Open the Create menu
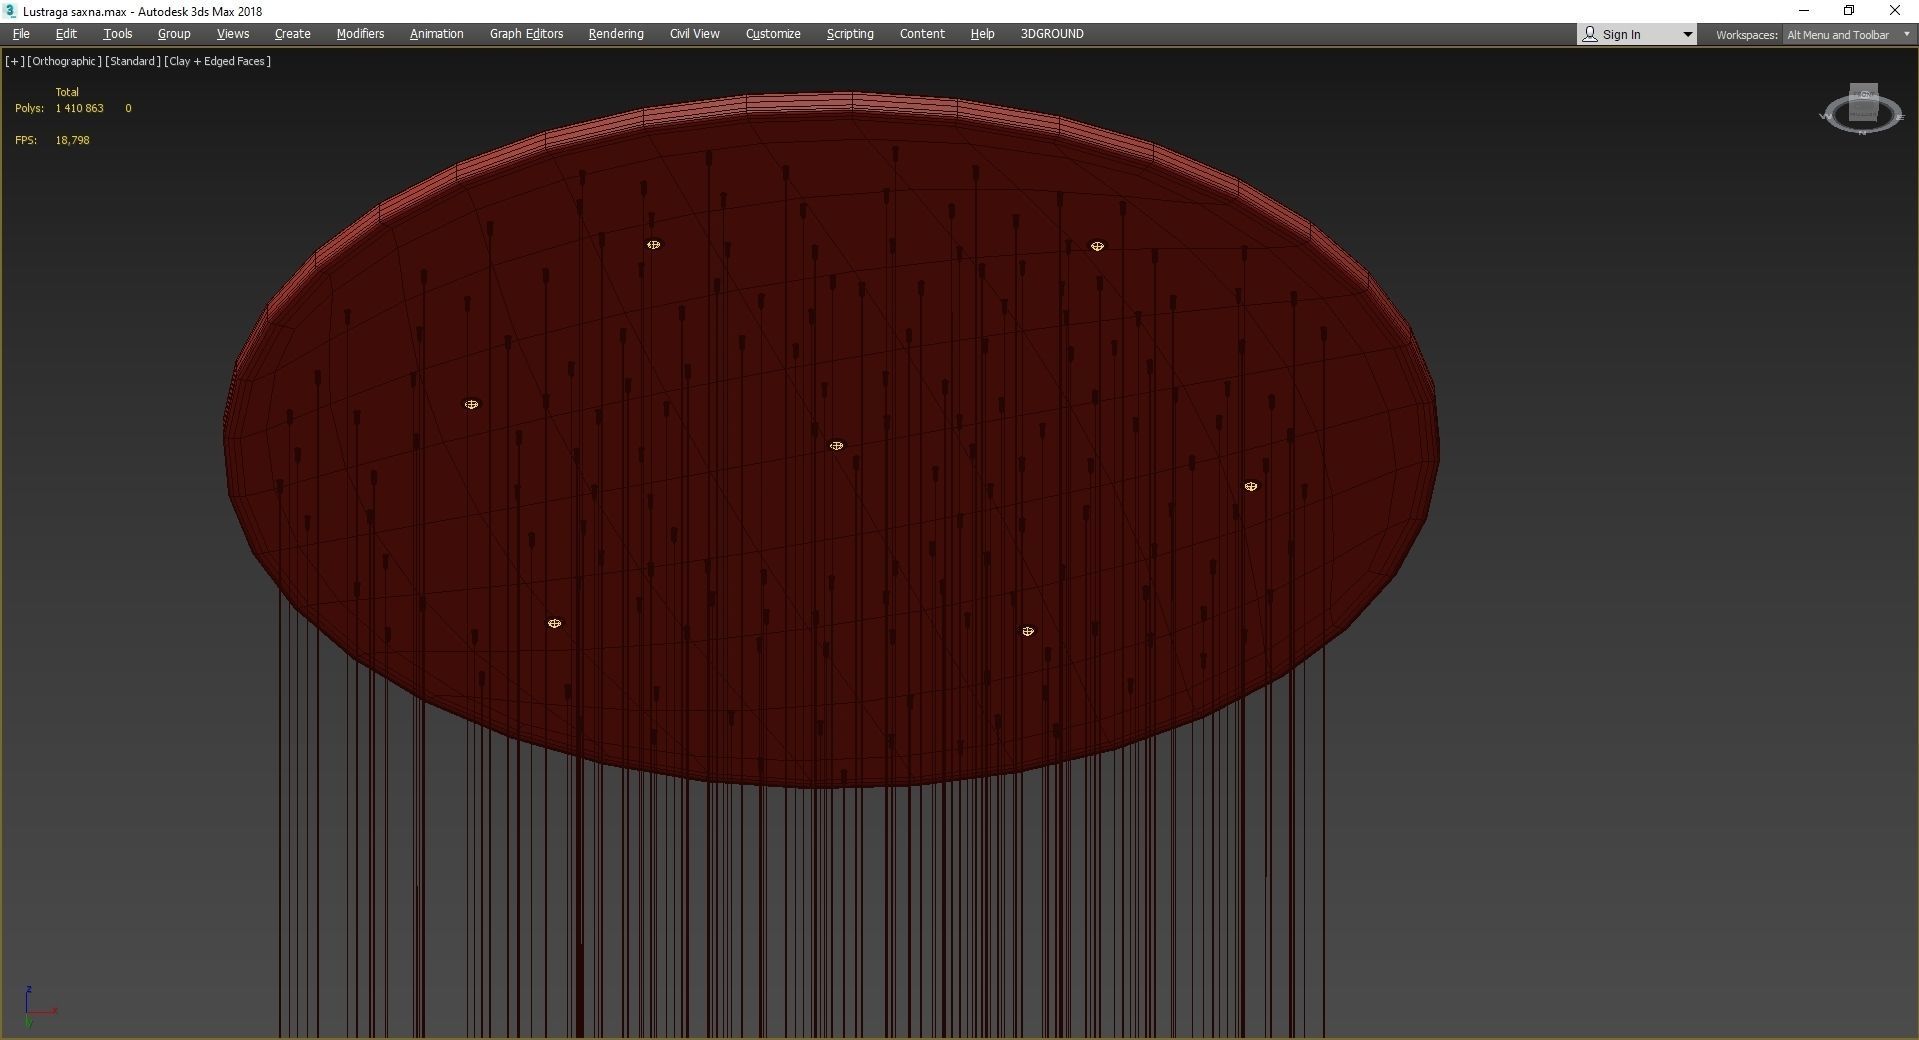Screen dimensions: 1919x1040 (x=293, y=34)
